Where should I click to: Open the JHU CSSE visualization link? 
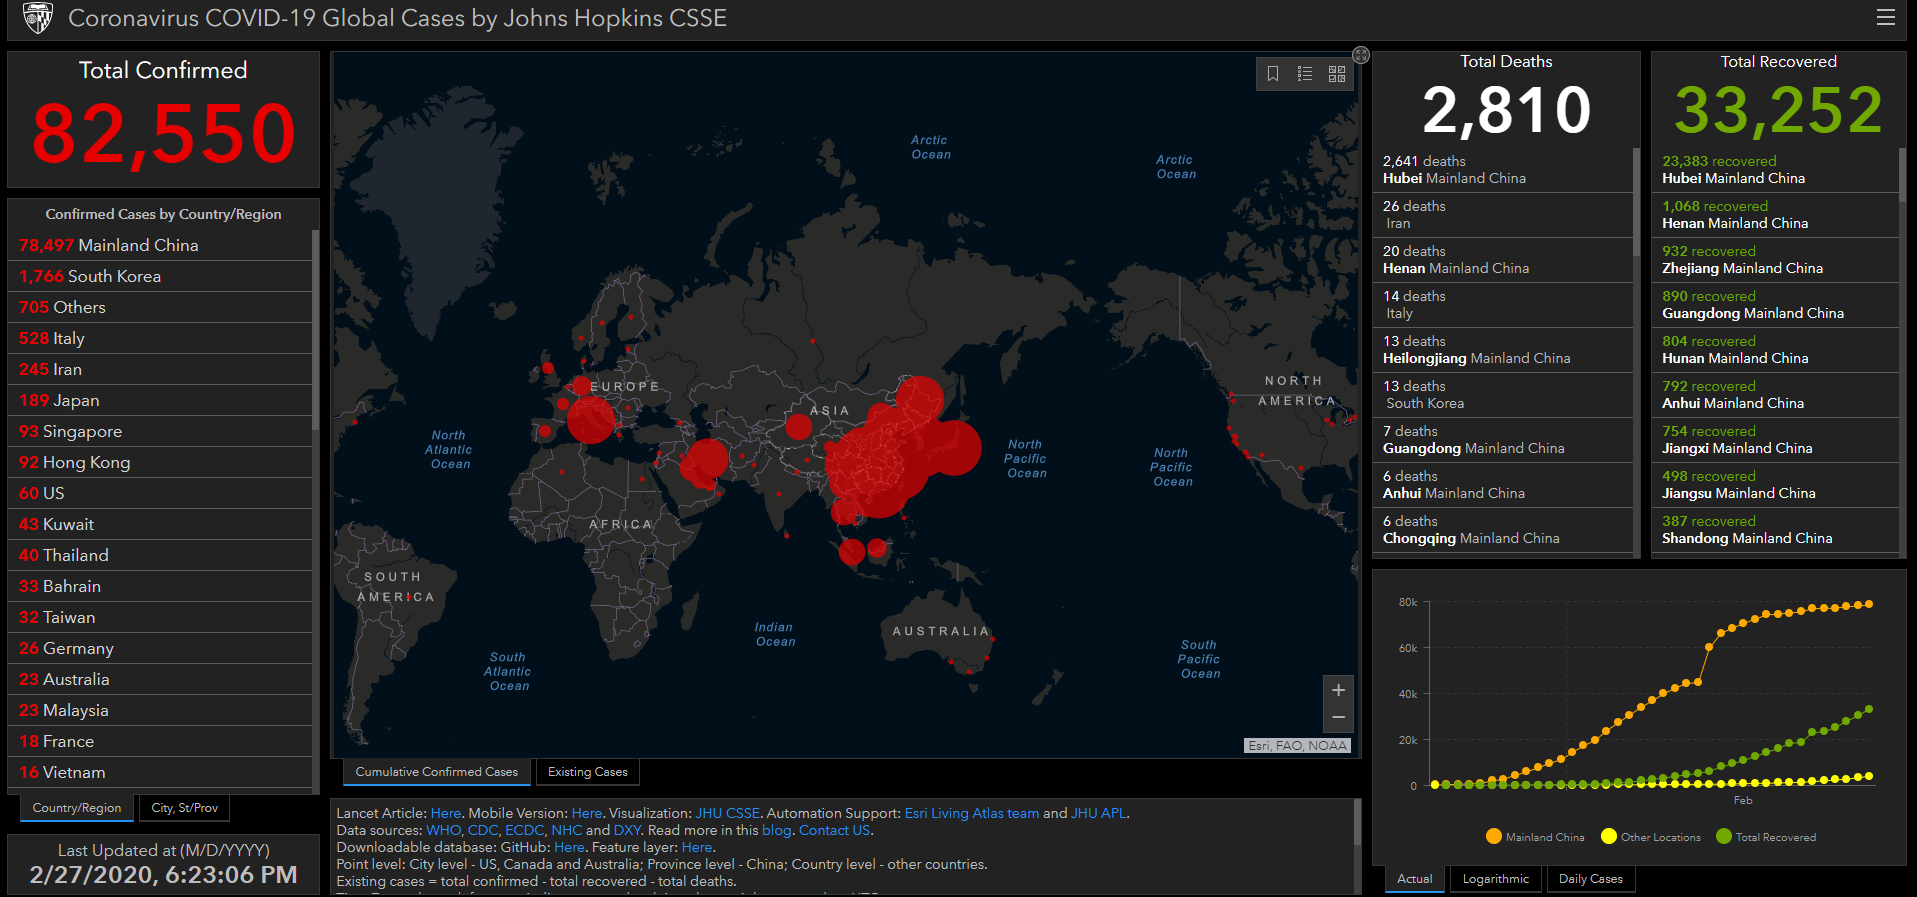[728, 813]
